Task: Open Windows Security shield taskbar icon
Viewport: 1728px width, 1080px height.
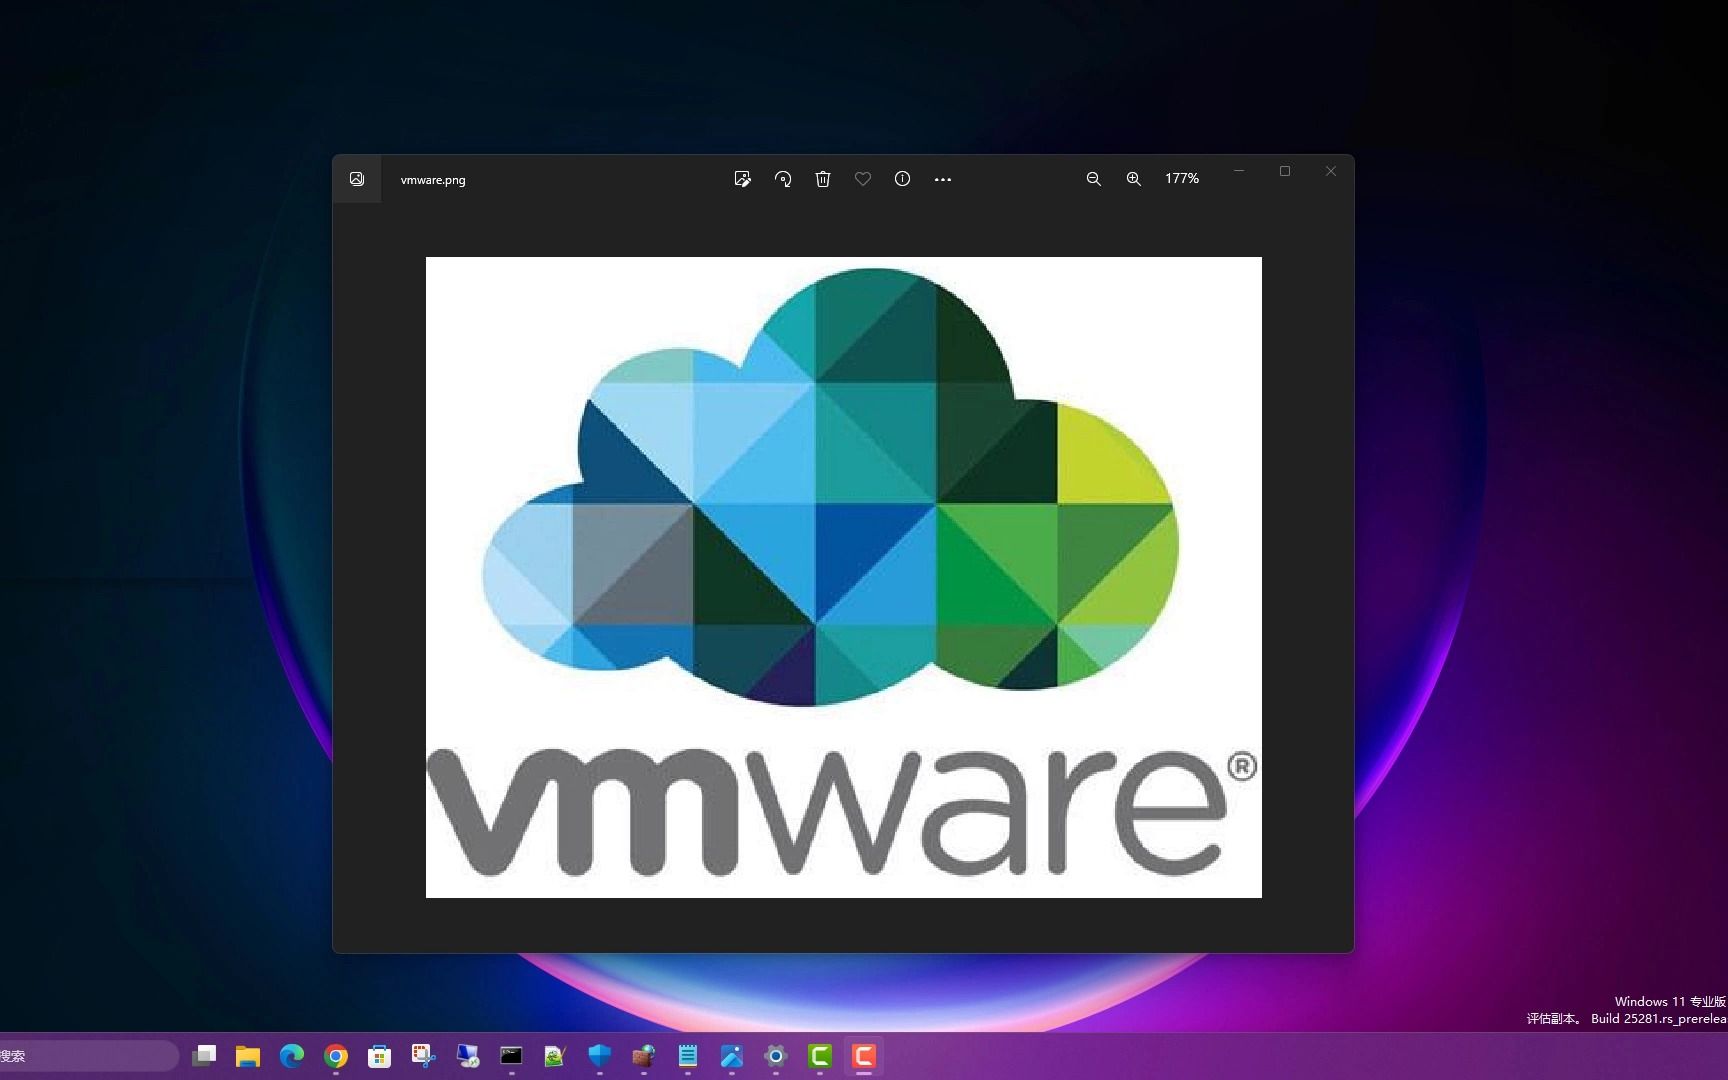Action: (599, 1056)
